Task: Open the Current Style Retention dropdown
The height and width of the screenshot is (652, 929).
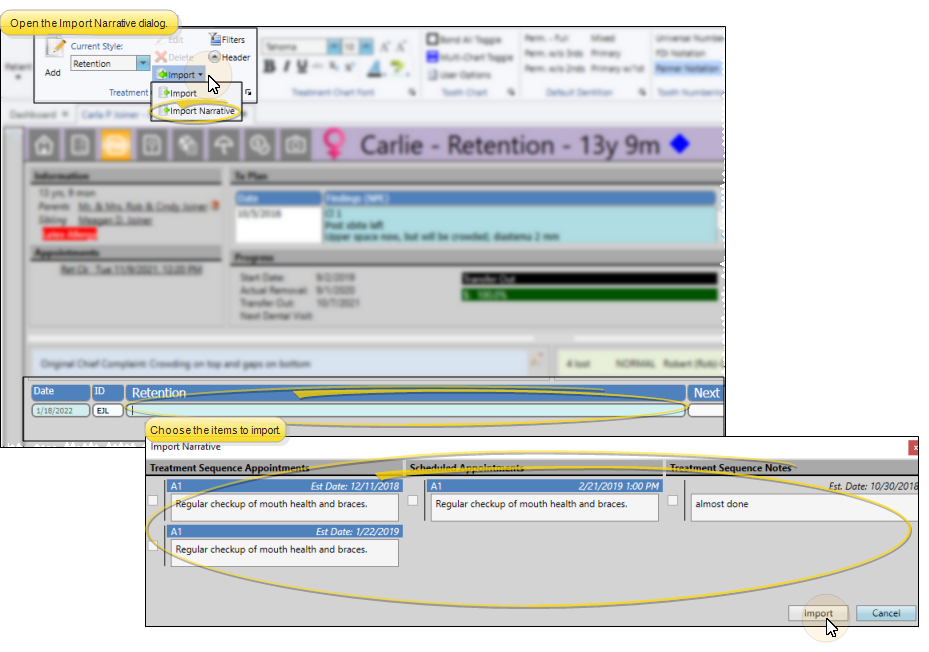Action: [x=143, y=64]
